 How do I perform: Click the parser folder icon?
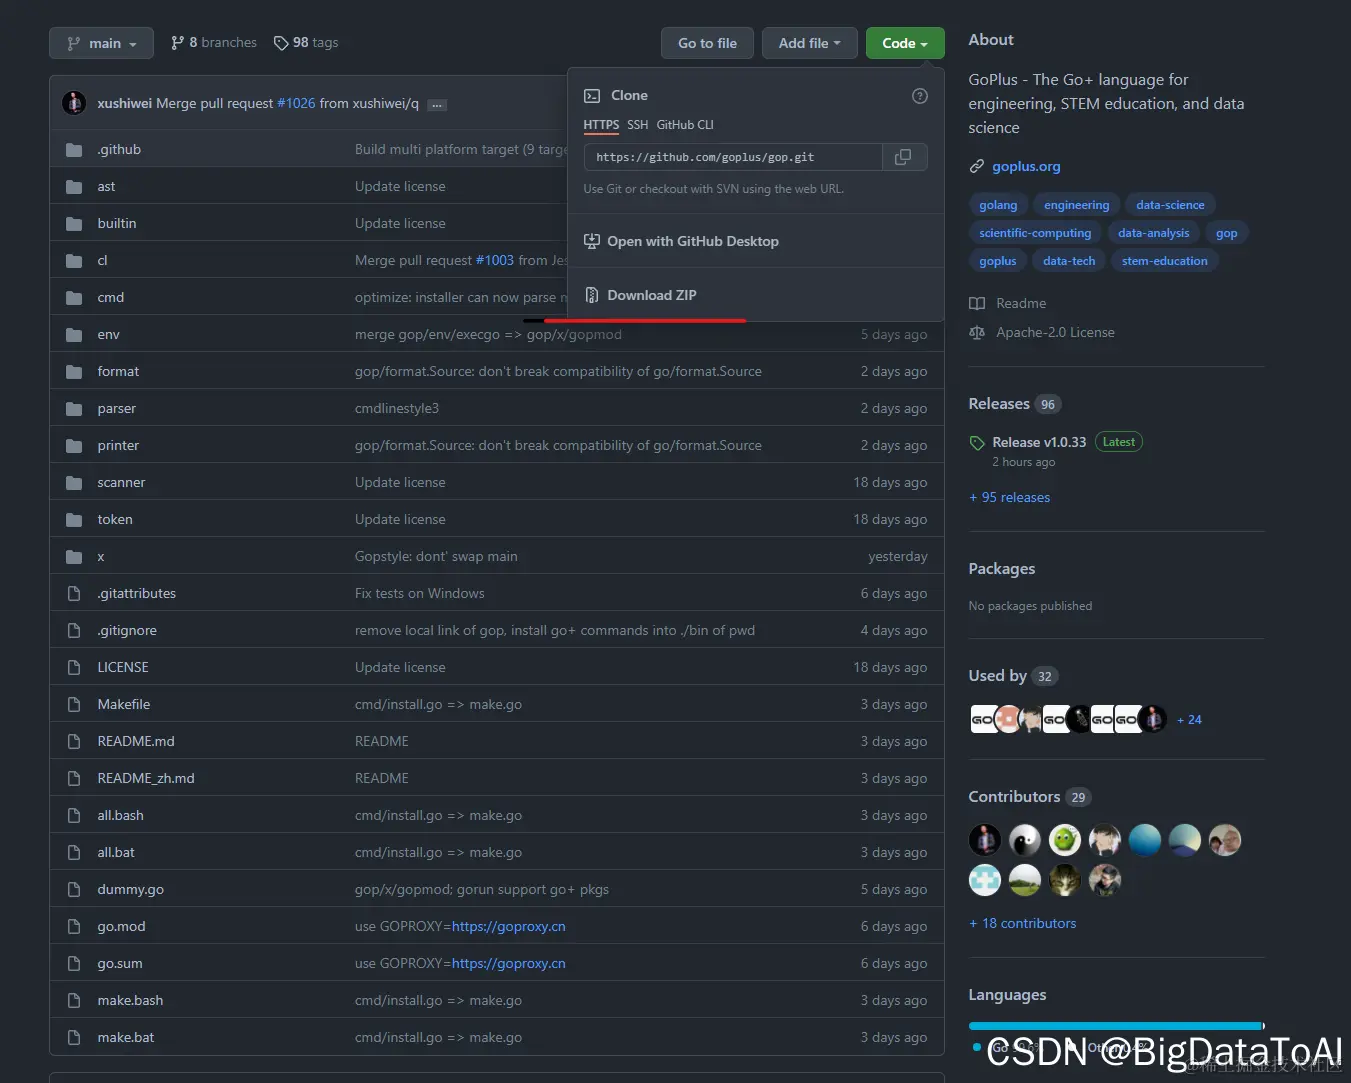tap(74, 409)
